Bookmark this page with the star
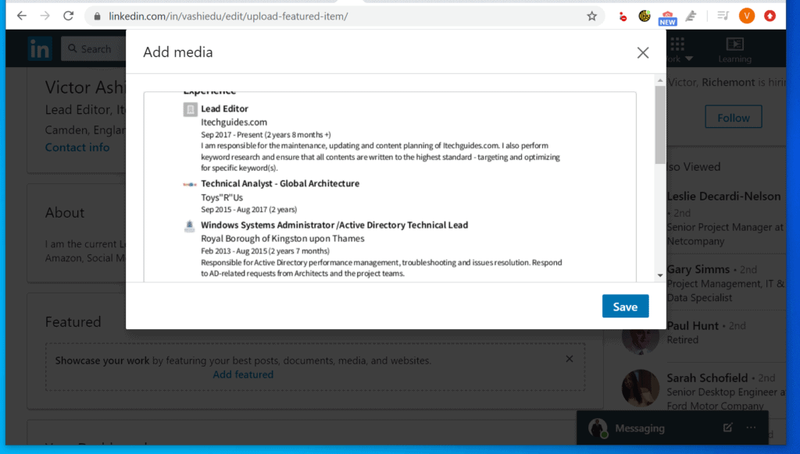800x454 pixels. (x=592, y=16)
